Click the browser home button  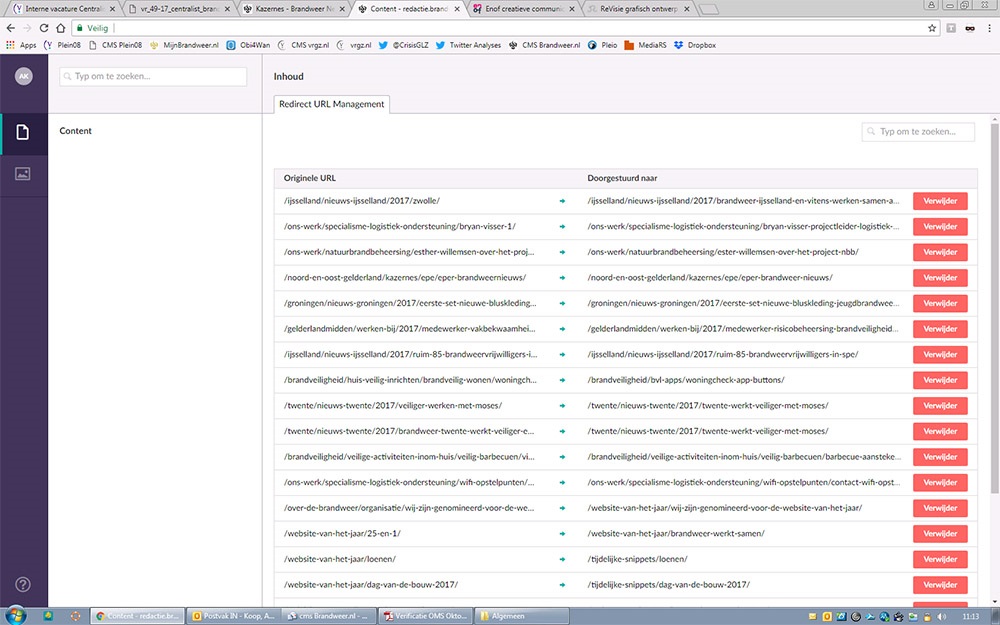61,28
